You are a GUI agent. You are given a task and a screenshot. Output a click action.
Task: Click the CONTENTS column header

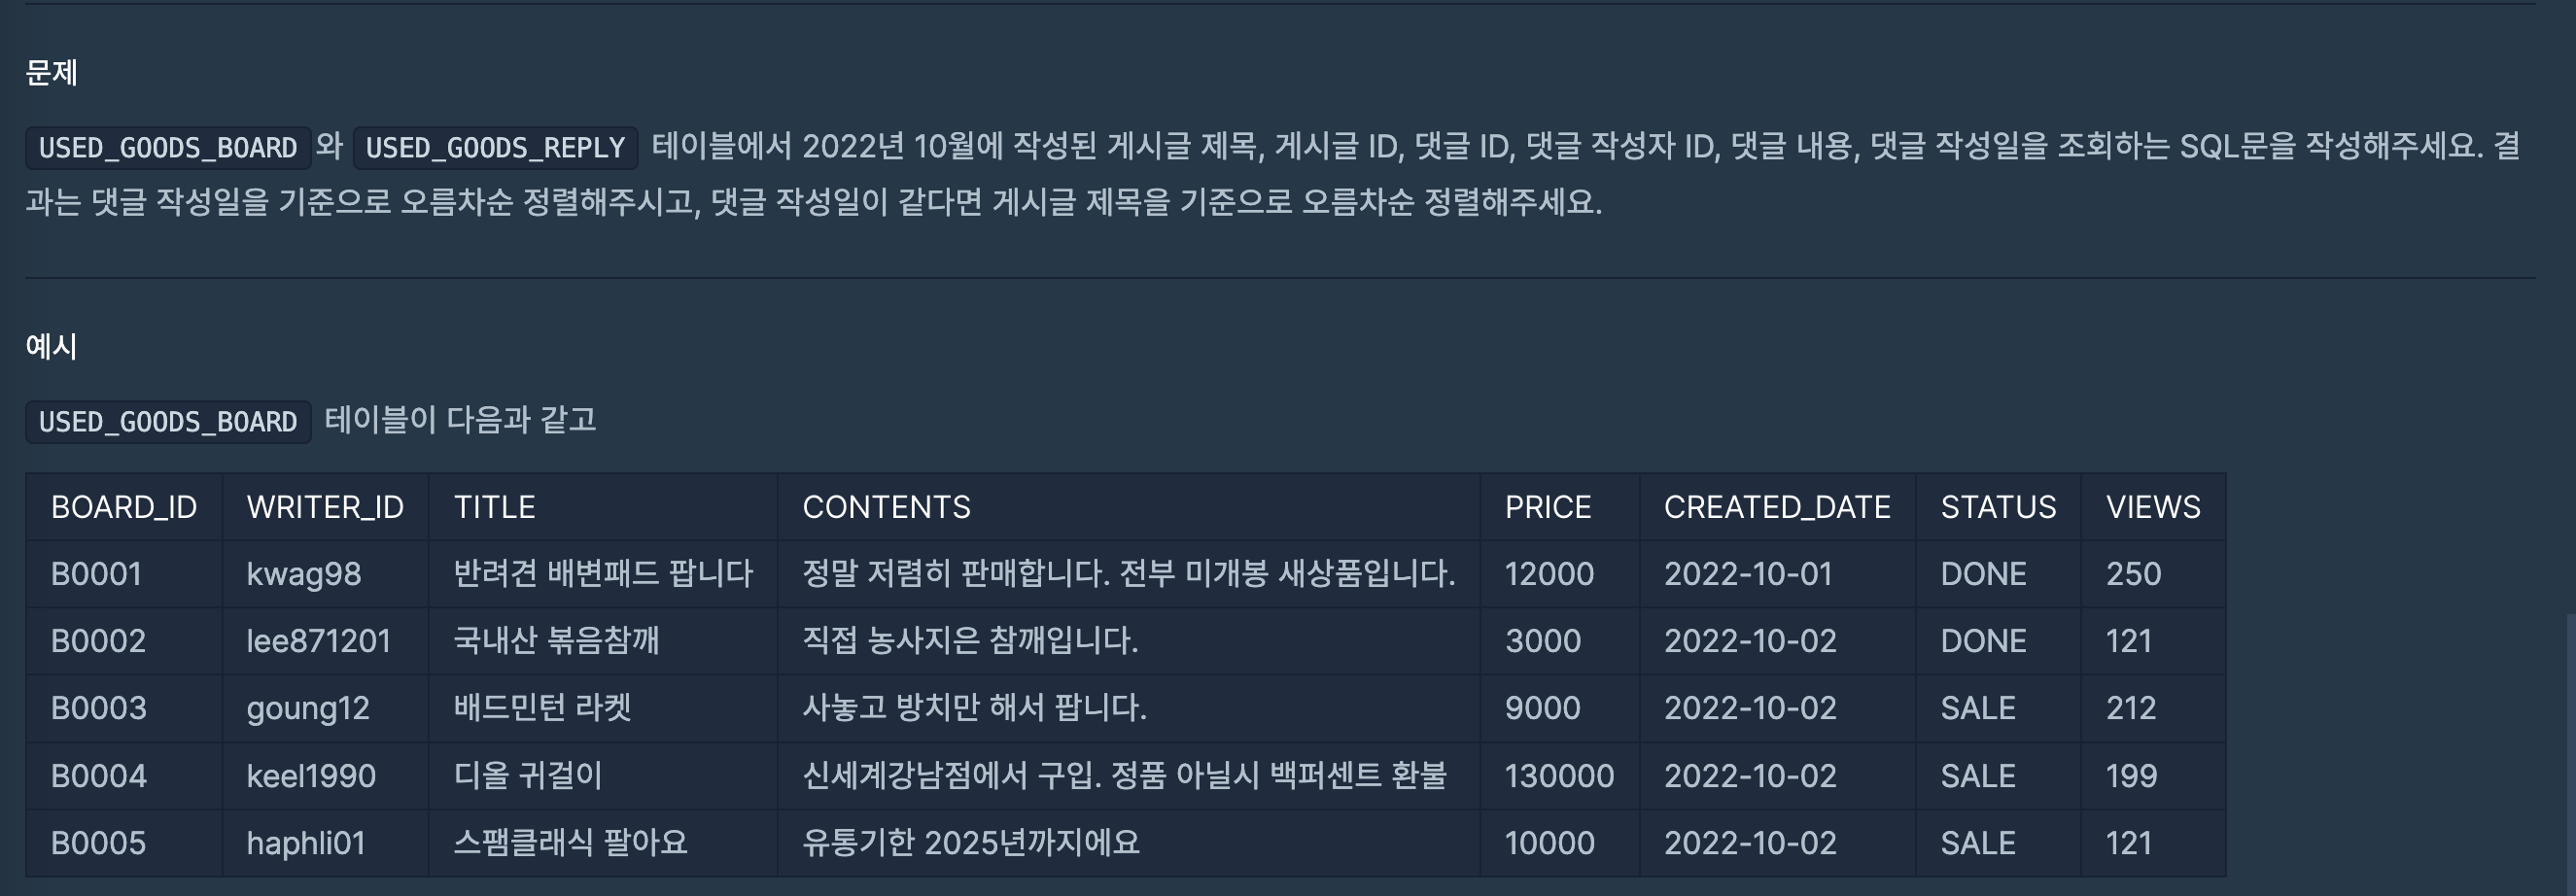[886, 507]
